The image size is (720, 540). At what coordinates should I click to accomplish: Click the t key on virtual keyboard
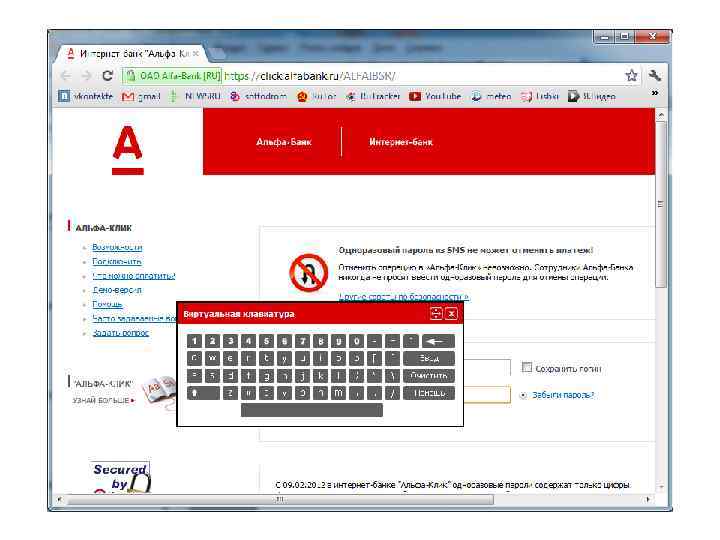266,358
